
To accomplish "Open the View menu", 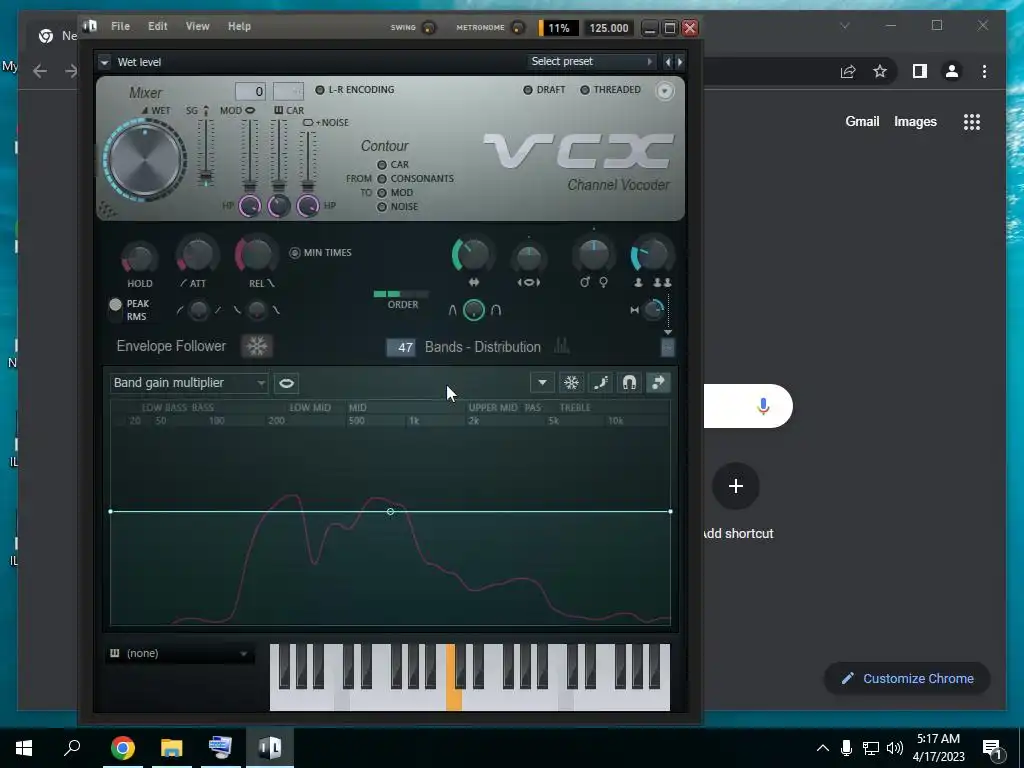I will pos(197,27).
